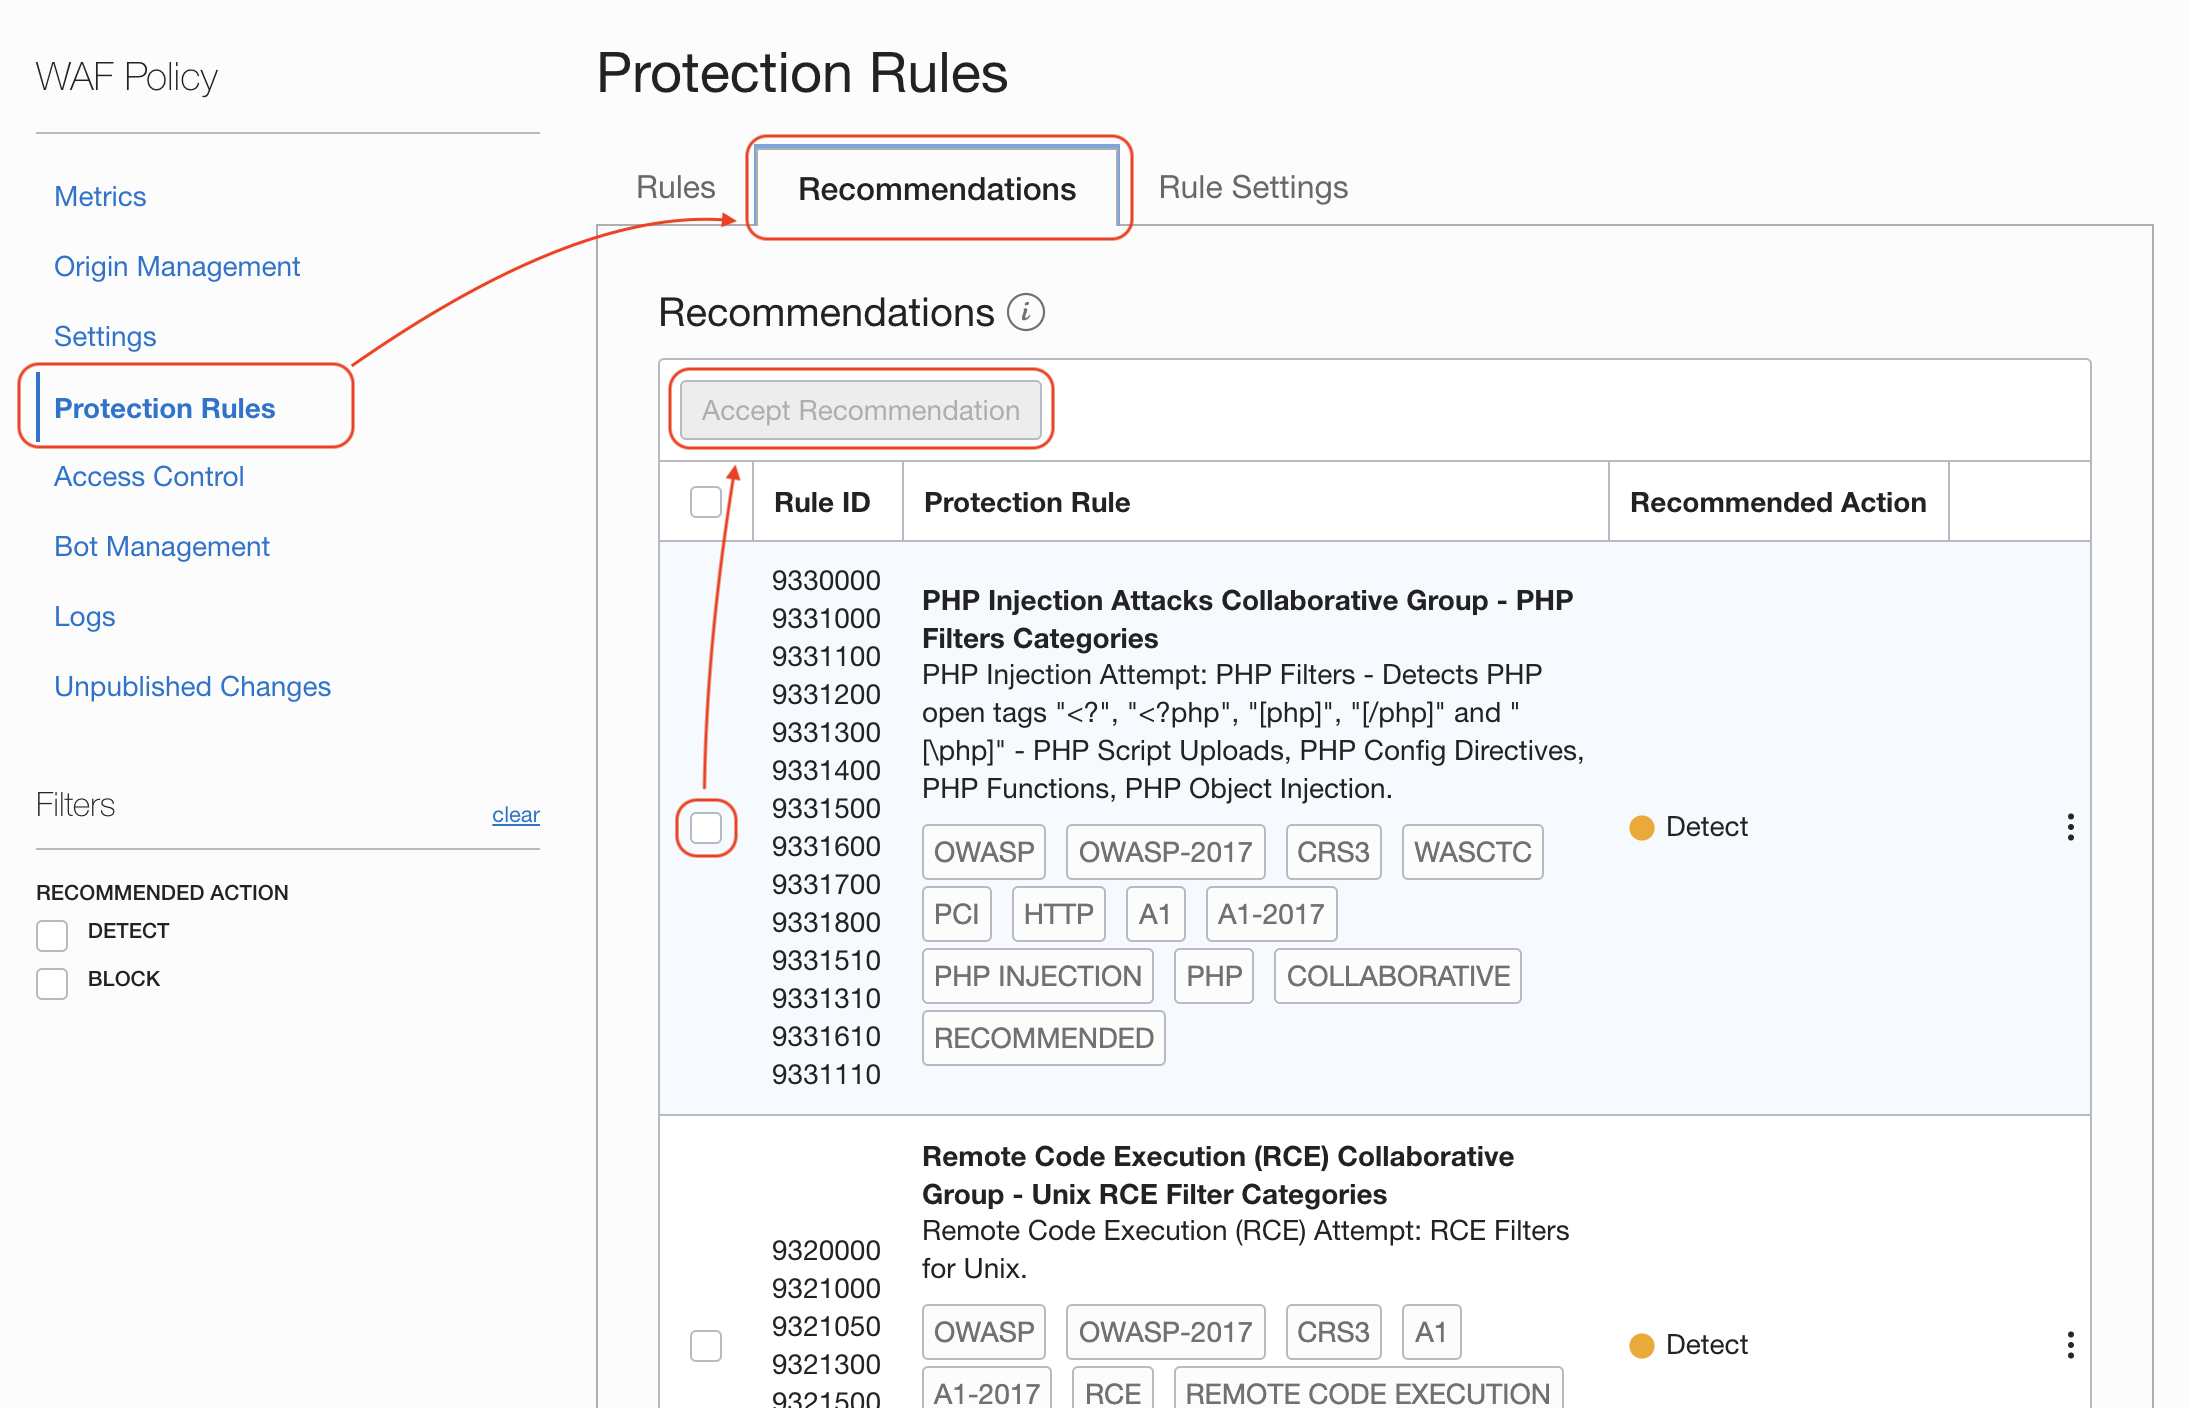2190x1408 pixels.
Task: Click the Rule ID column header
Action: coord(822,502)
